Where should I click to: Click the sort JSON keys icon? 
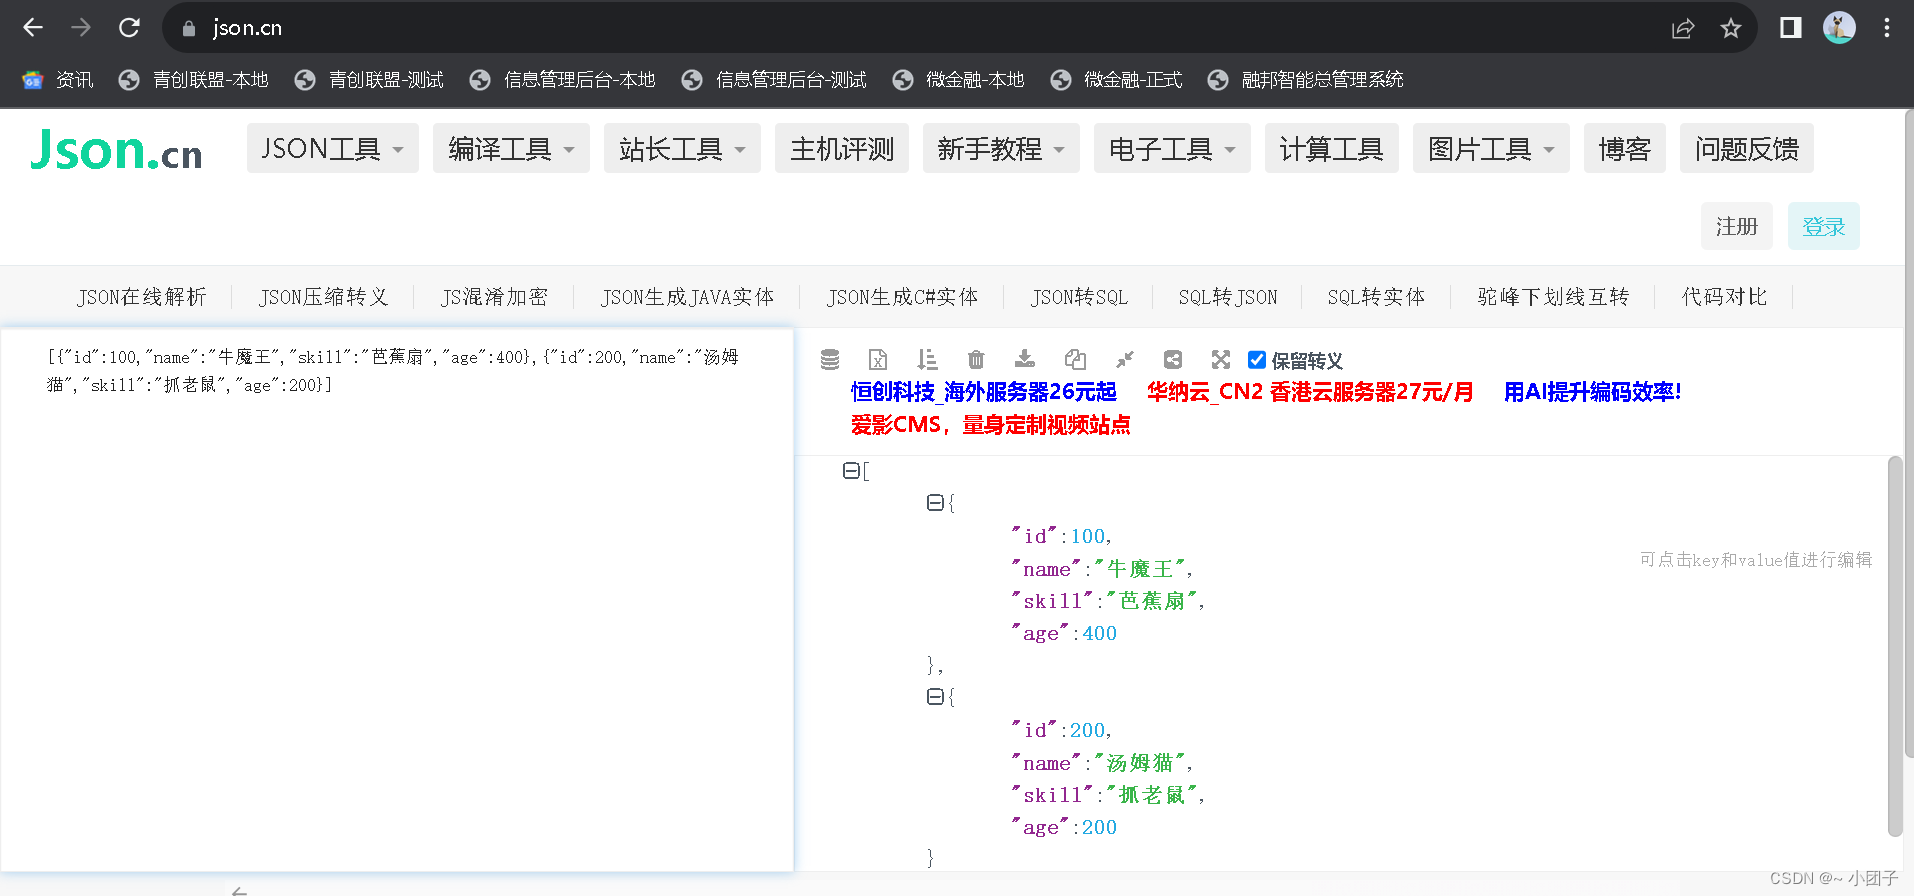[927, 360]
